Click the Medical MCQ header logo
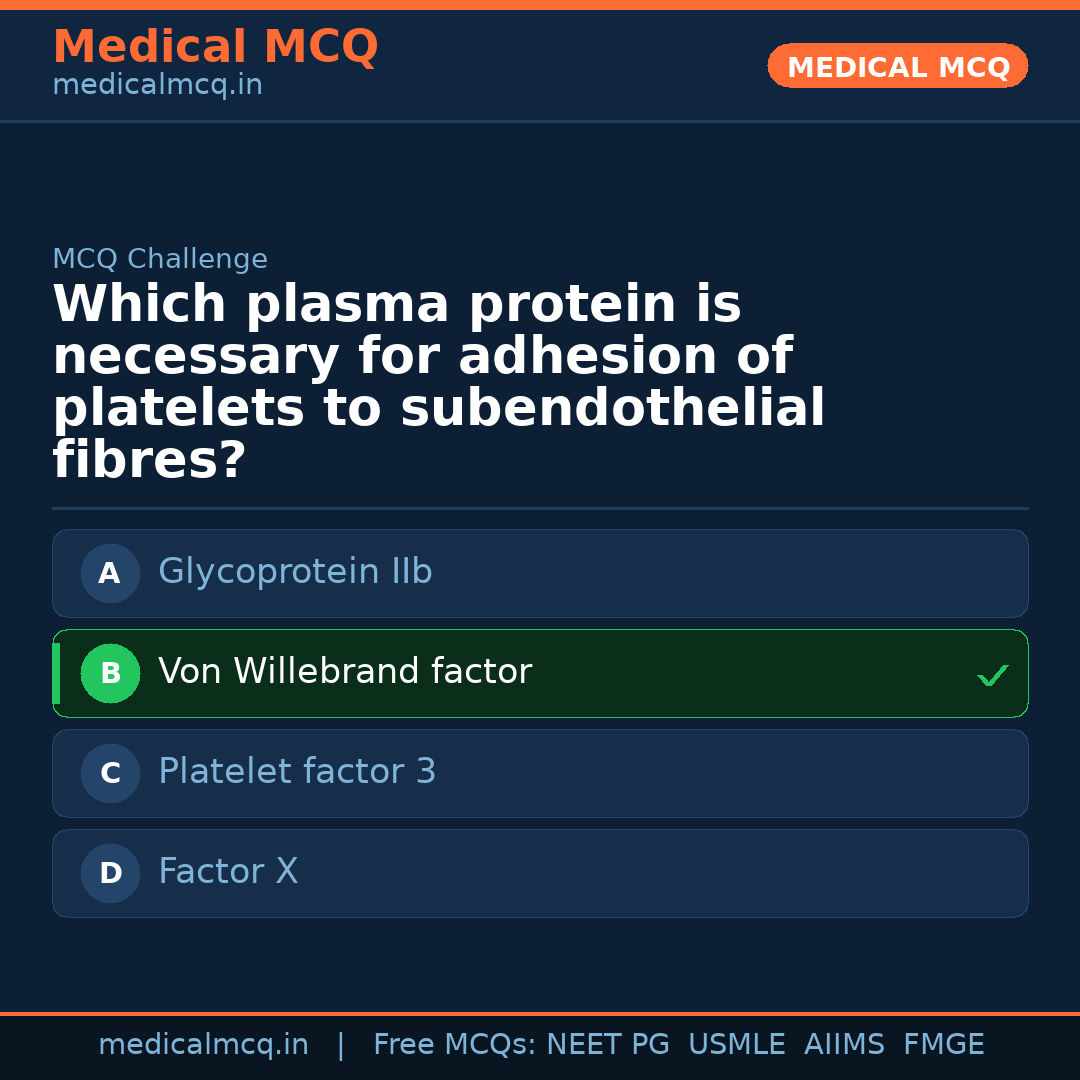This screenshot has height=1080, width=1080. (215, 47)
